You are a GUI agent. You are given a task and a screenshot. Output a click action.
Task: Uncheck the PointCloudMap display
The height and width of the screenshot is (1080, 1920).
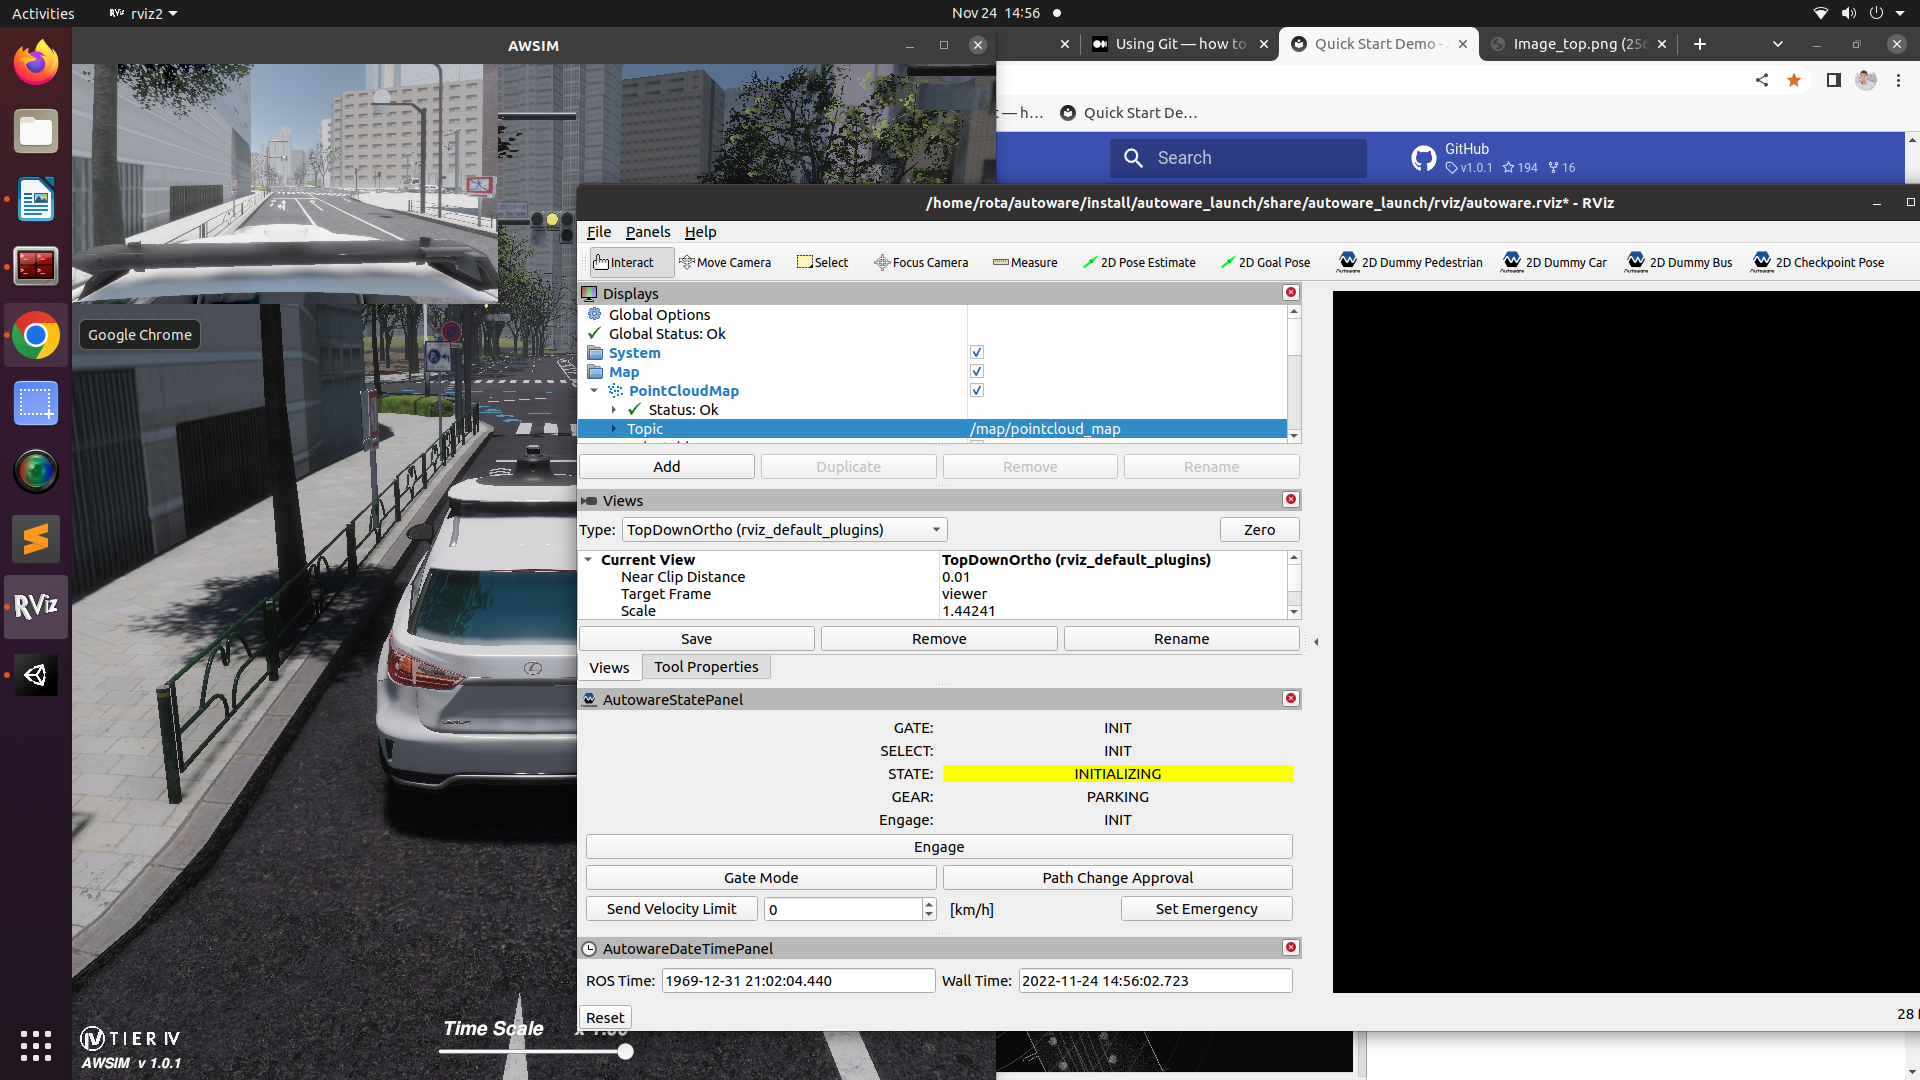coord(976,390)
